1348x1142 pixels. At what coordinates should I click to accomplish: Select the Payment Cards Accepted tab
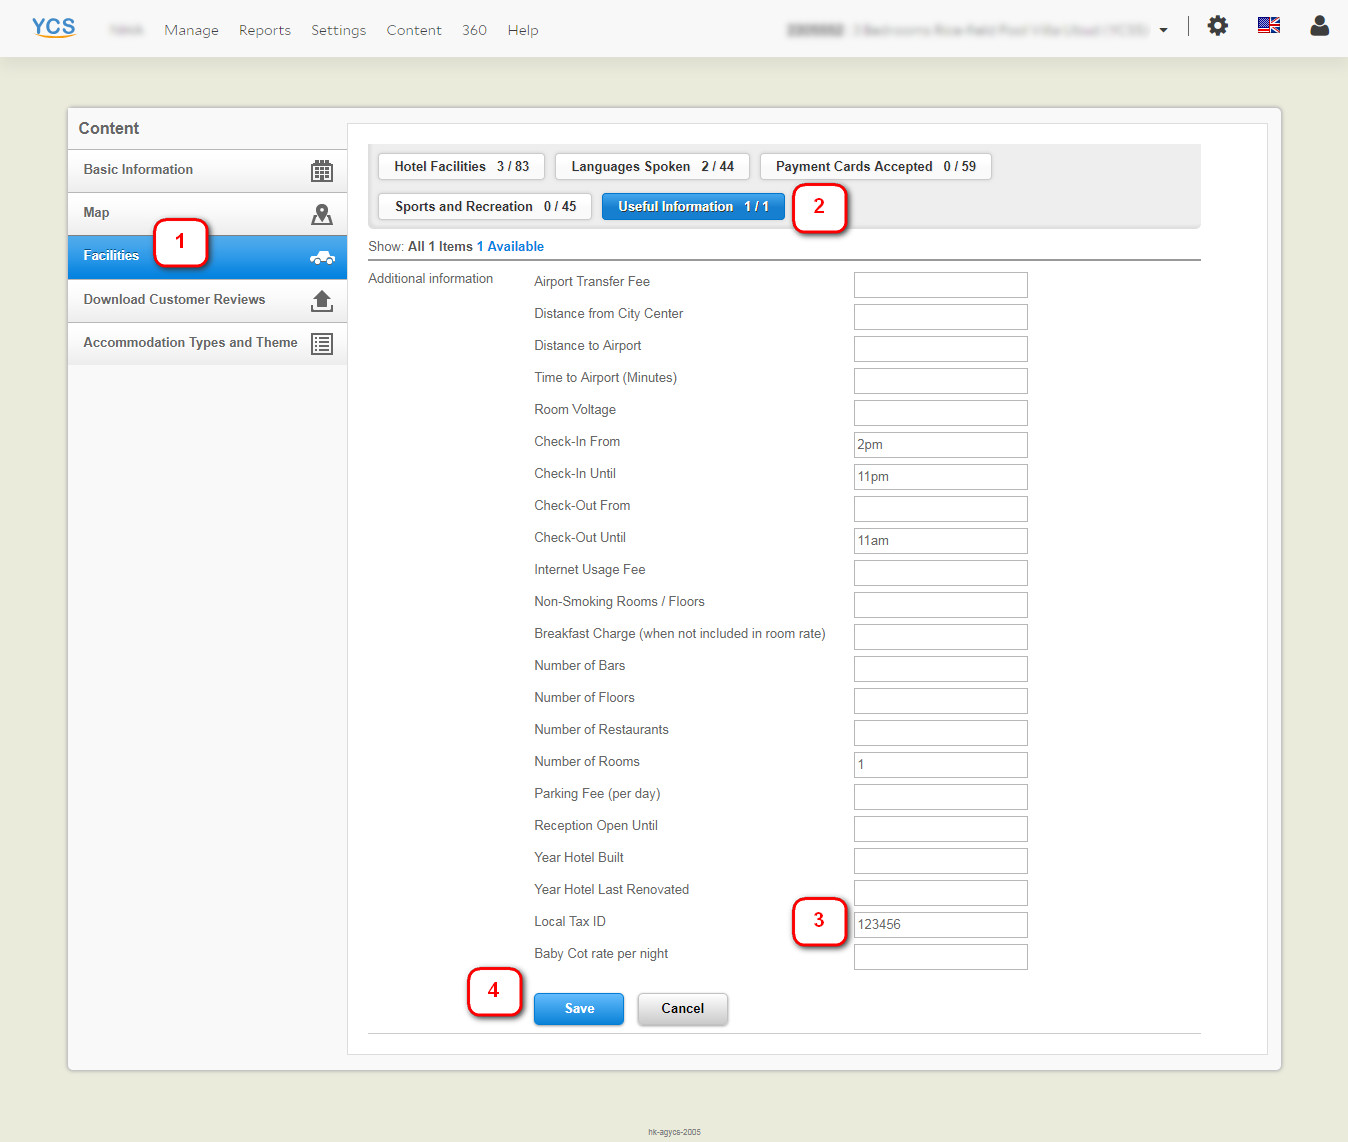point(875,167)
